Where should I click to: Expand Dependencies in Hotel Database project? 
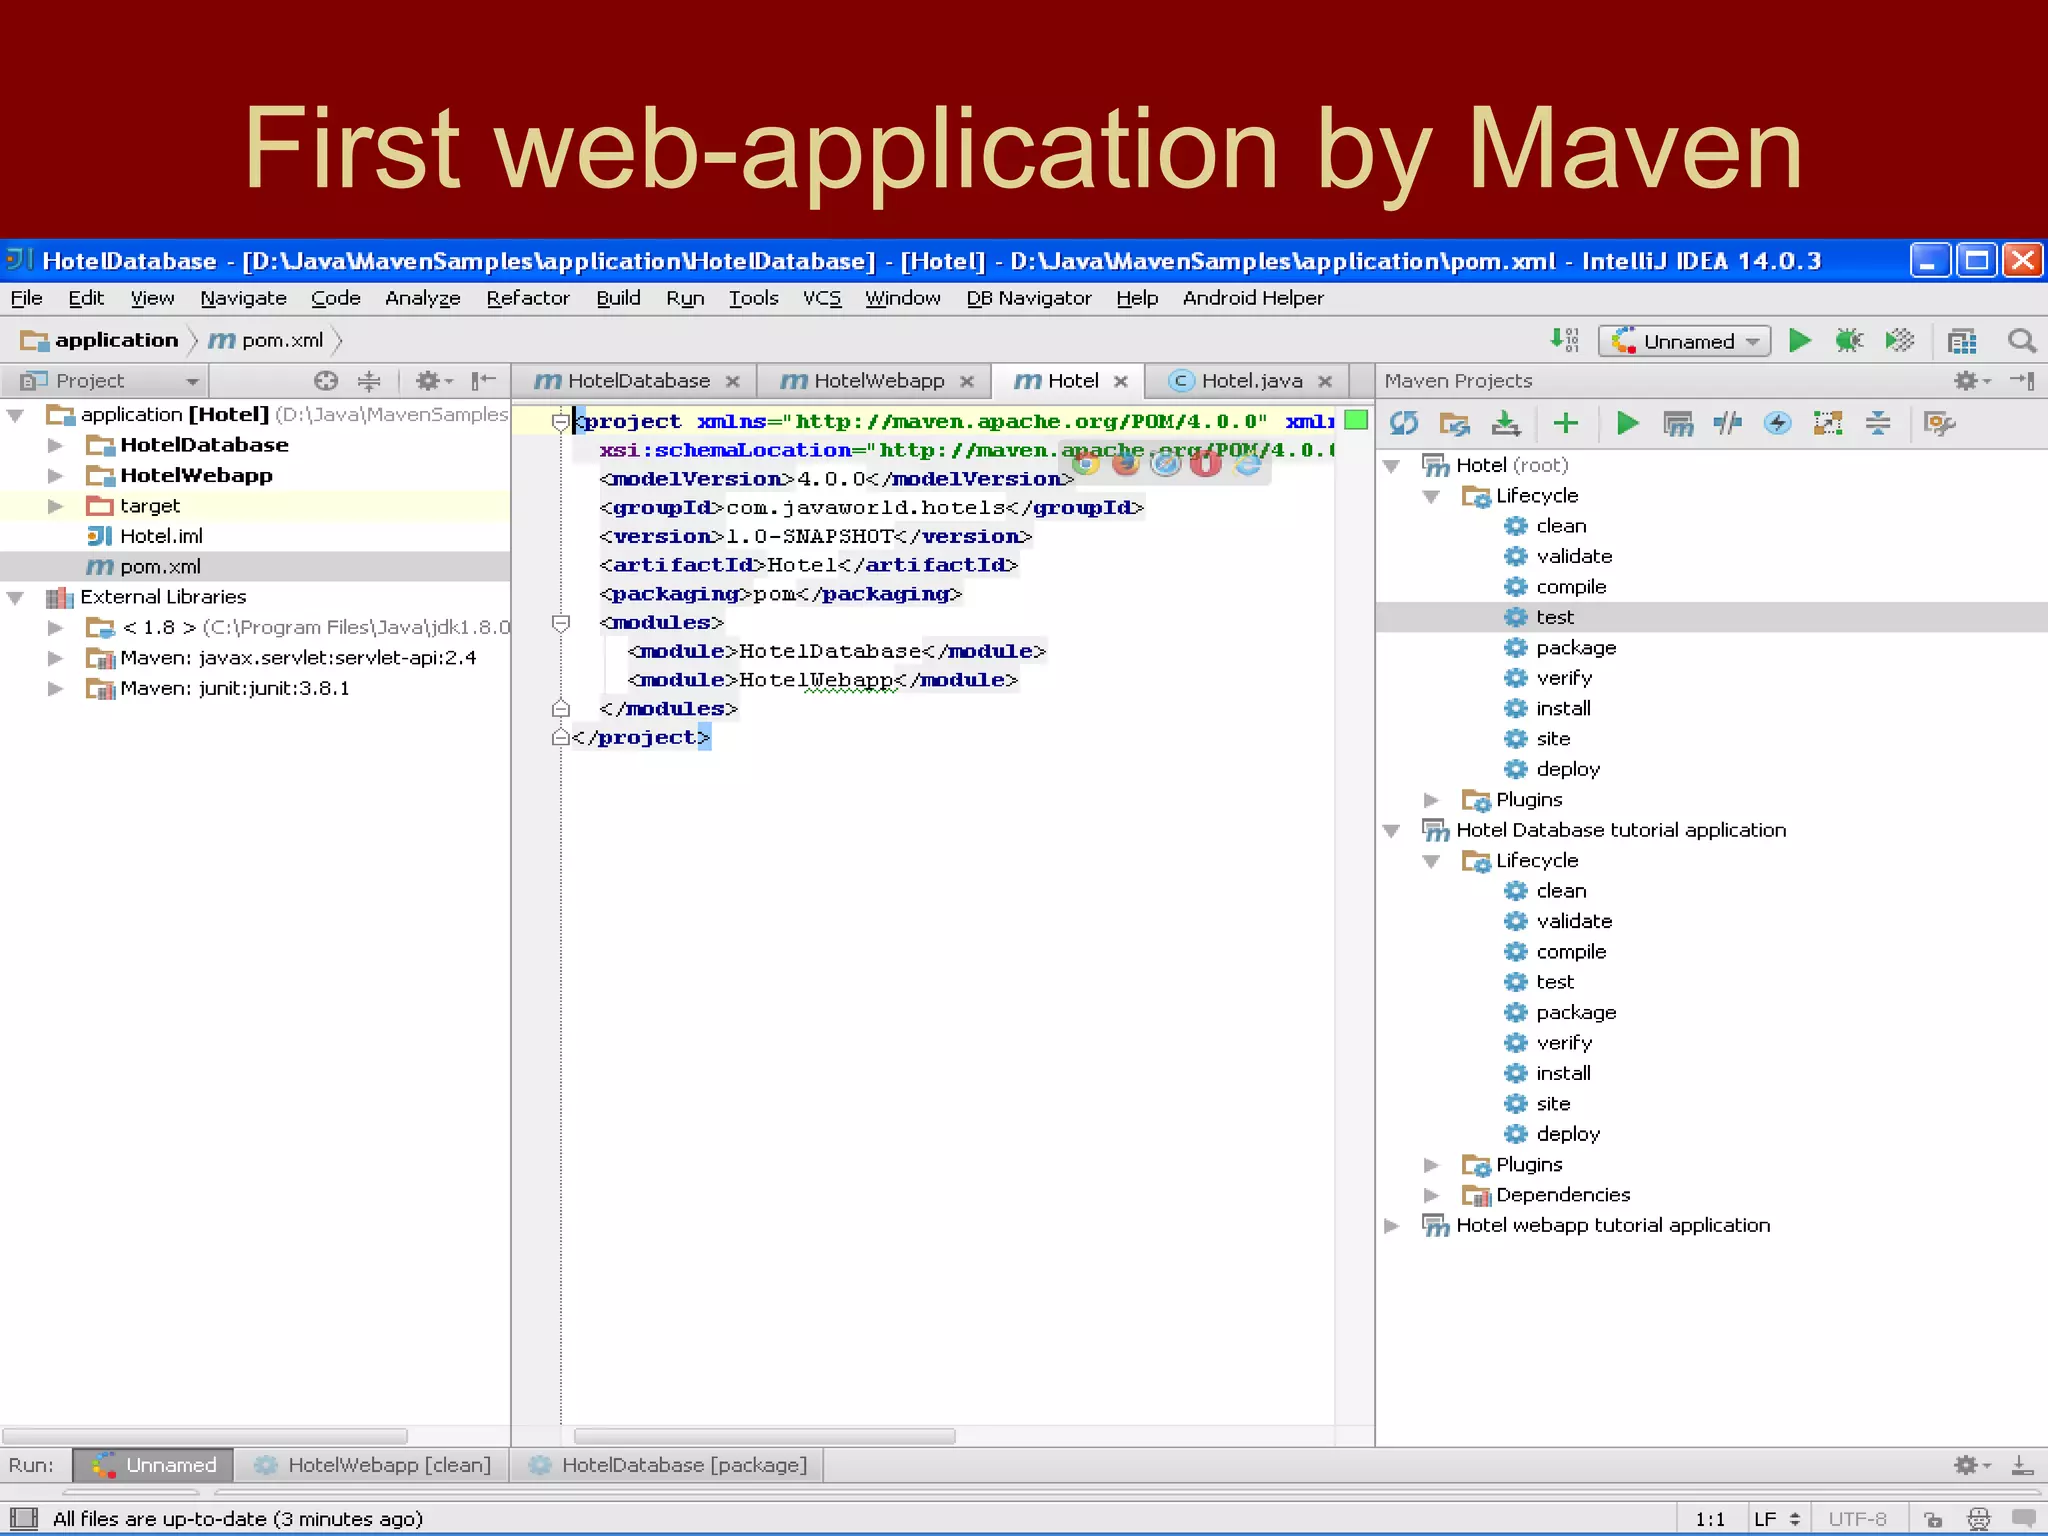tap(1431, 1195)
